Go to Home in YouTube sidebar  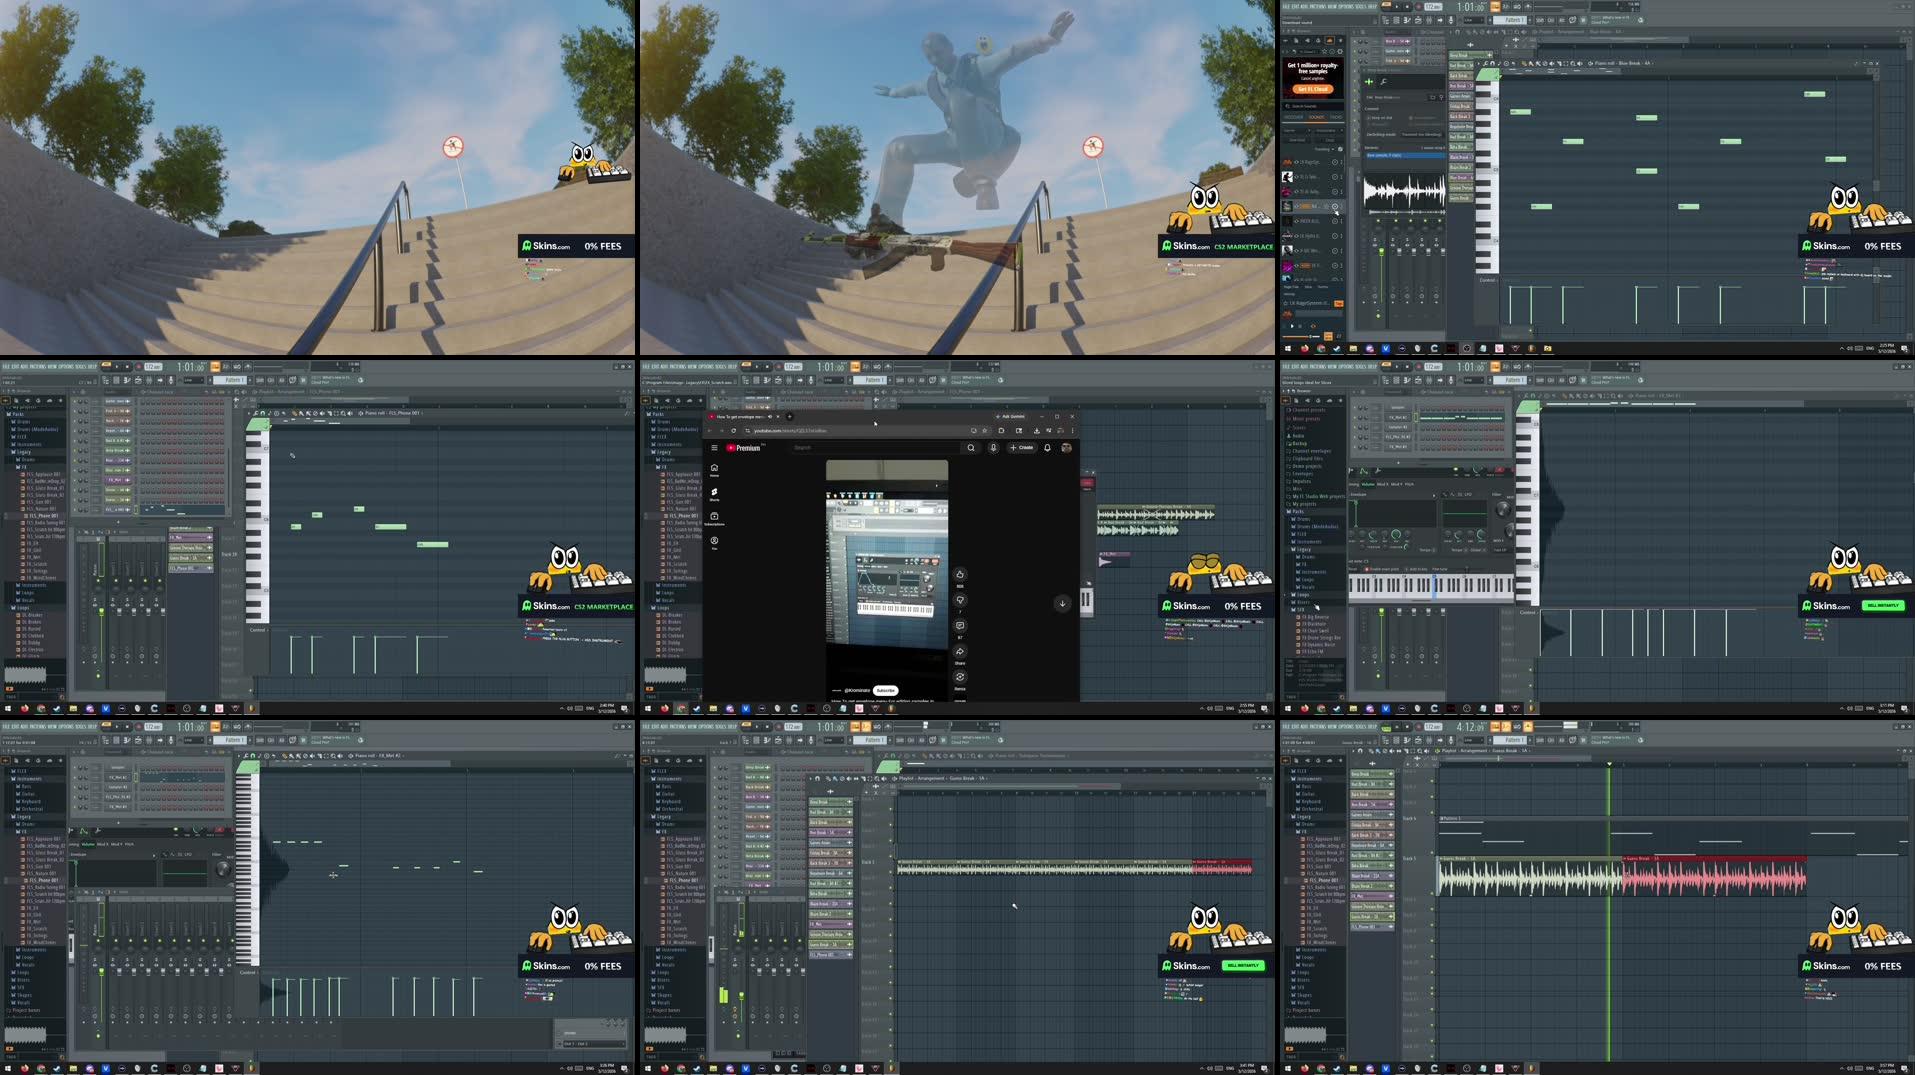pyautogui.click(x=714, y=468)
